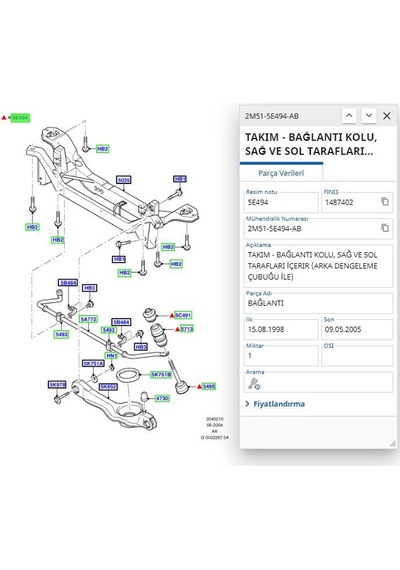Click the Mühendislik Numarası field

[x=318, y=229]
